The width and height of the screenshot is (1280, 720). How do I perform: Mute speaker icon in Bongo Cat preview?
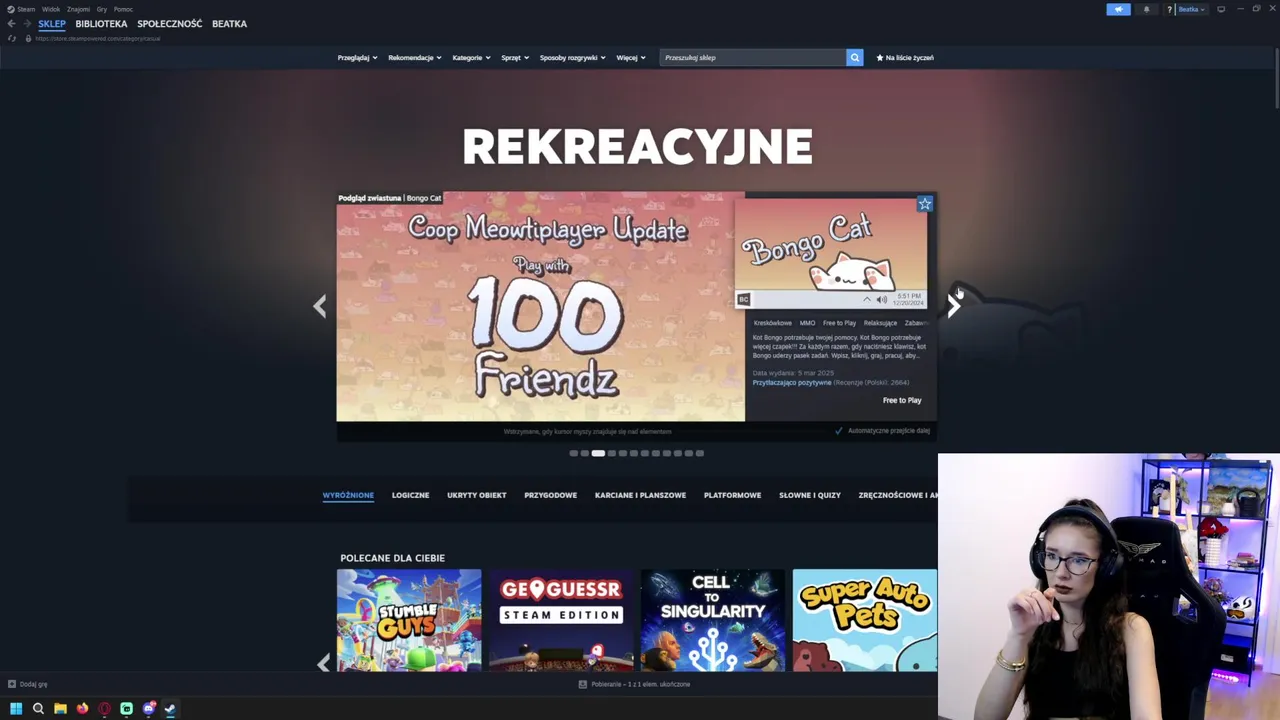click(881, 299)
